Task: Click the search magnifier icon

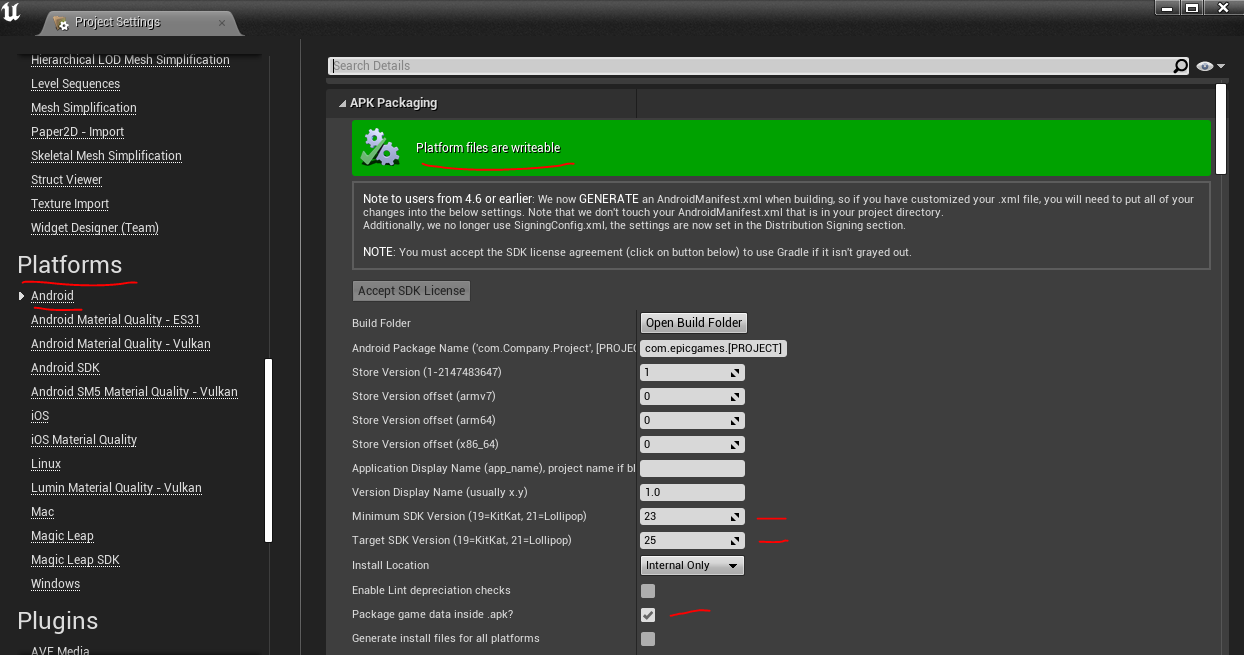Action: 1181,66
